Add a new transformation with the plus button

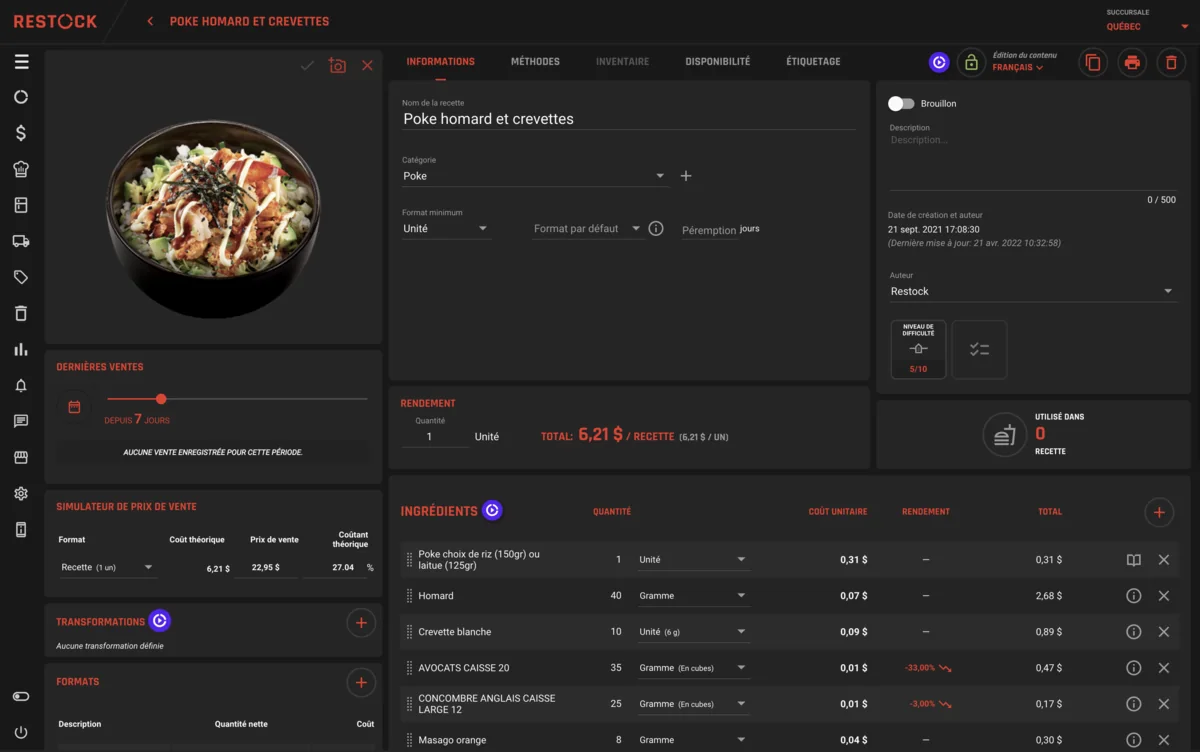(x=361, y=623)
